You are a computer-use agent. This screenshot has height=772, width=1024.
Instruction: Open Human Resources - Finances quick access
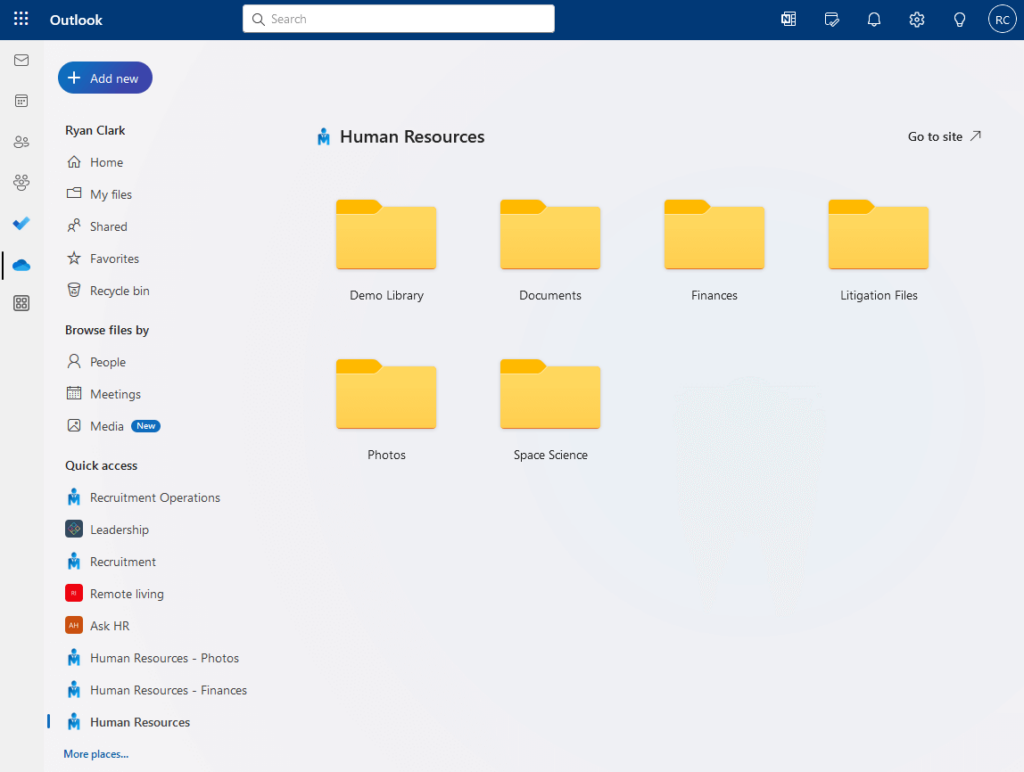point(156,690)
